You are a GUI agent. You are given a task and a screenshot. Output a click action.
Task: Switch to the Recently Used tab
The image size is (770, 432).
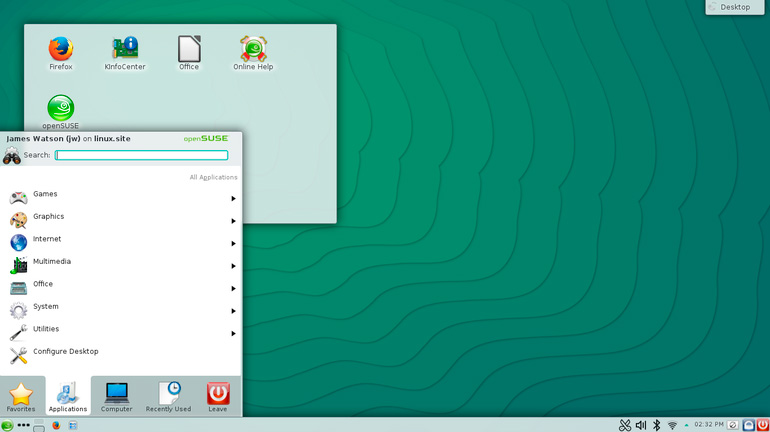168,397
